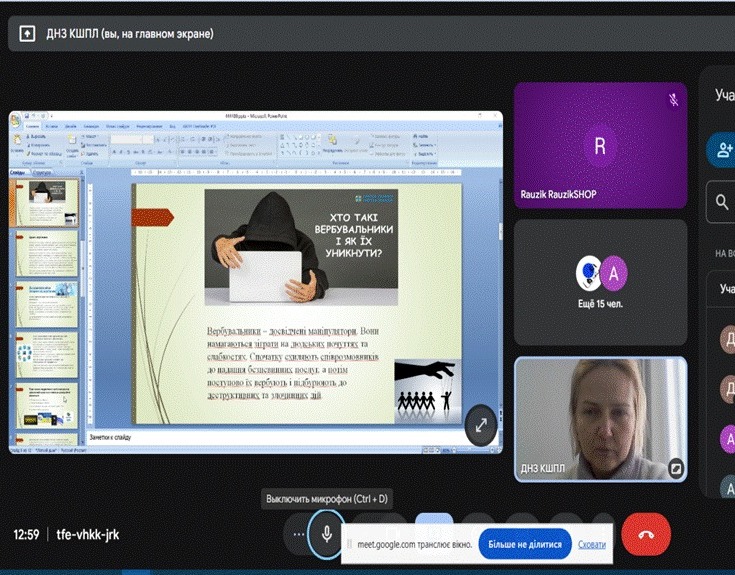Mute microphone using the mic button
The image size is (735, 575).
coord(326,534)
